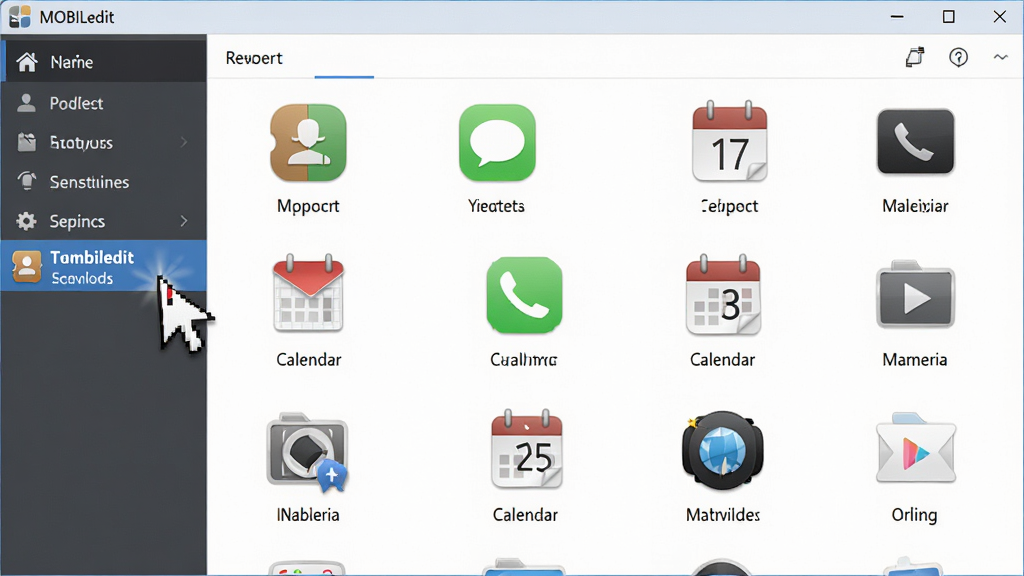Open the Mameria video folder icon
The image size is (1024, 576).
916,294
